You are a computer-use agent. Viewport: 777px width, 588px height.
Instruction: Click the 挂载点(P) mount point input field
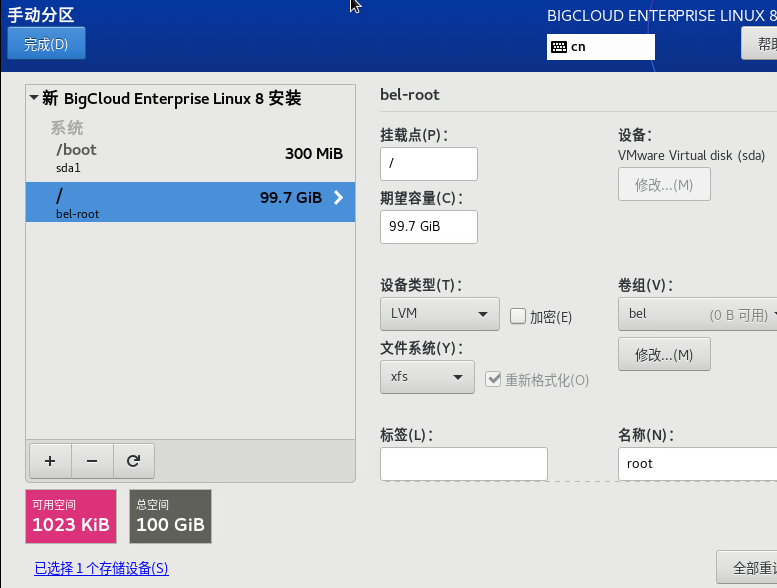(x=429, y=163)
